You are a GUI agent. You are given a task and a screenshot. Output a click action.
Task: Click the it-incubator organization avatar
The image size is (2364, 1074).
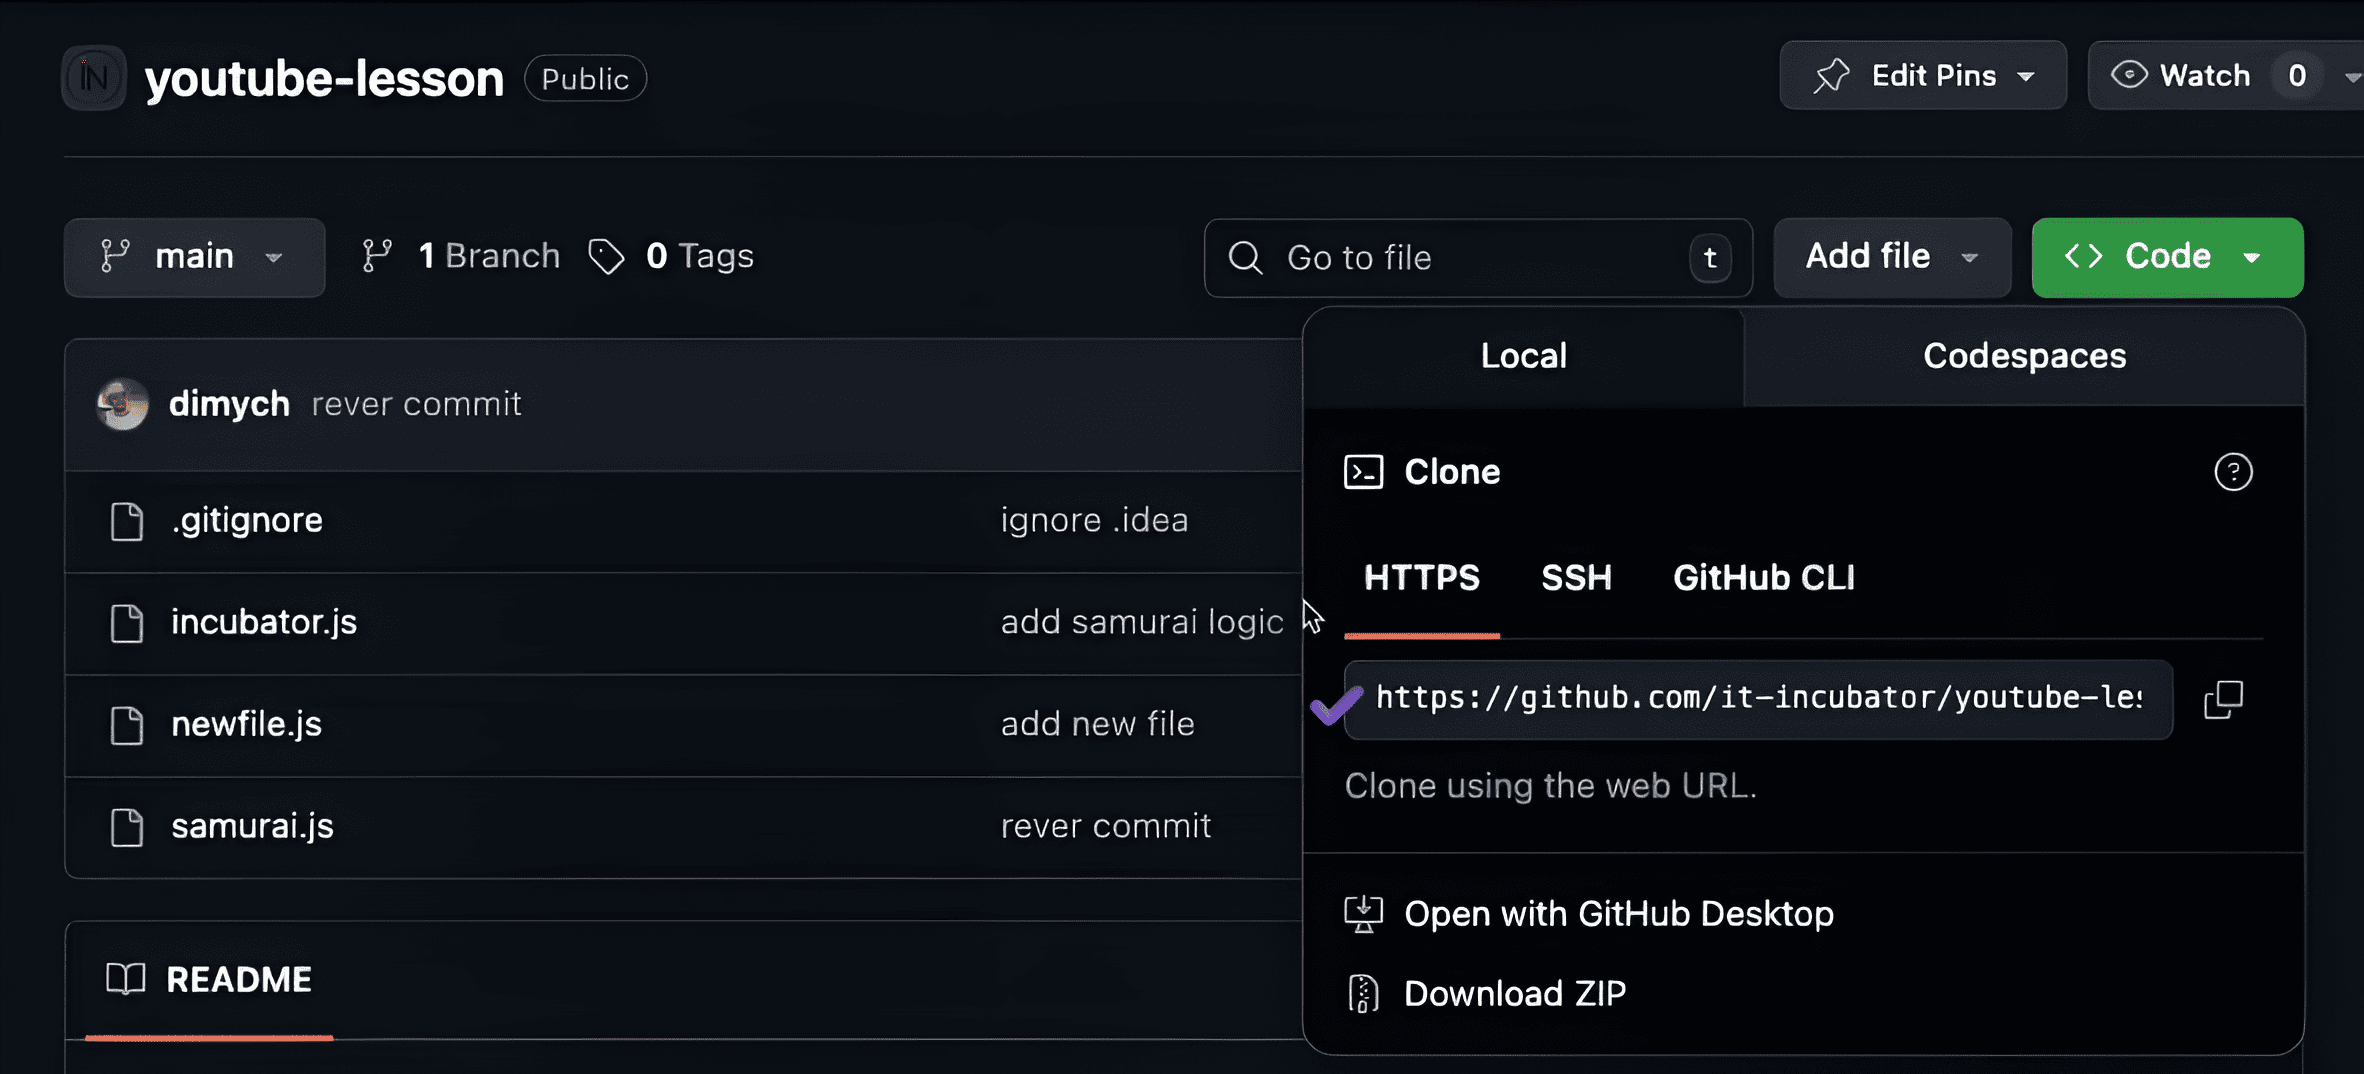tap(94, 78)
